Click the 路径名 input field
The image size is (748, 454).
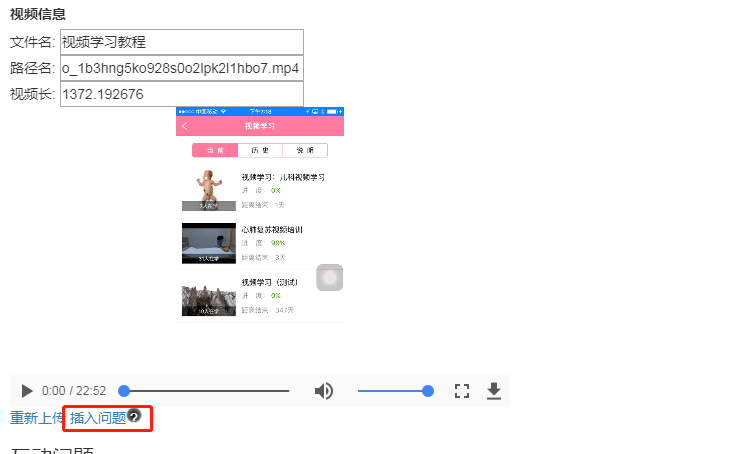(182, 68)
